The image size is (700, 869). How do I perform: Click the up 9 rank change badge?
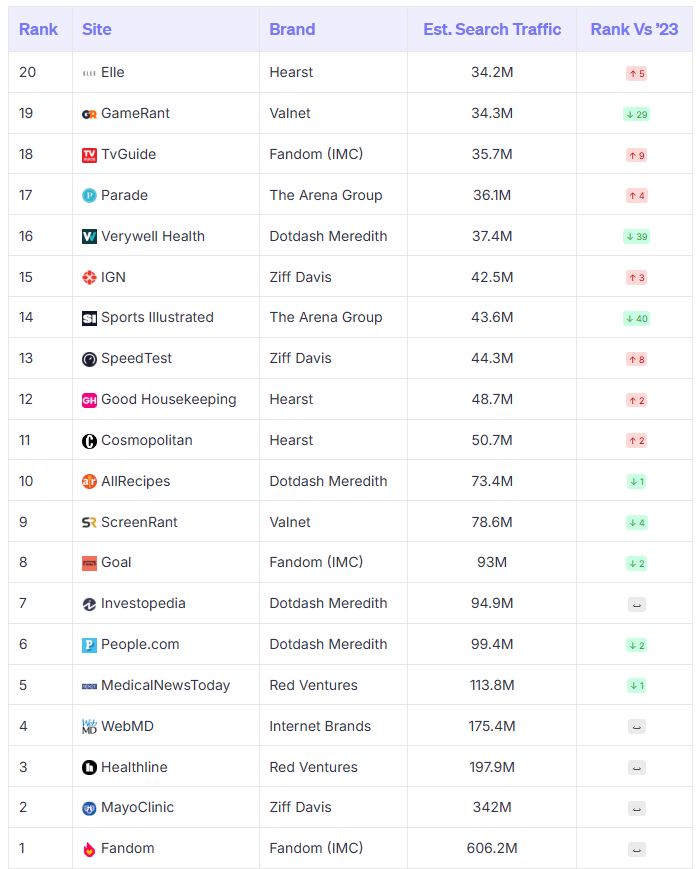(636, 155)
